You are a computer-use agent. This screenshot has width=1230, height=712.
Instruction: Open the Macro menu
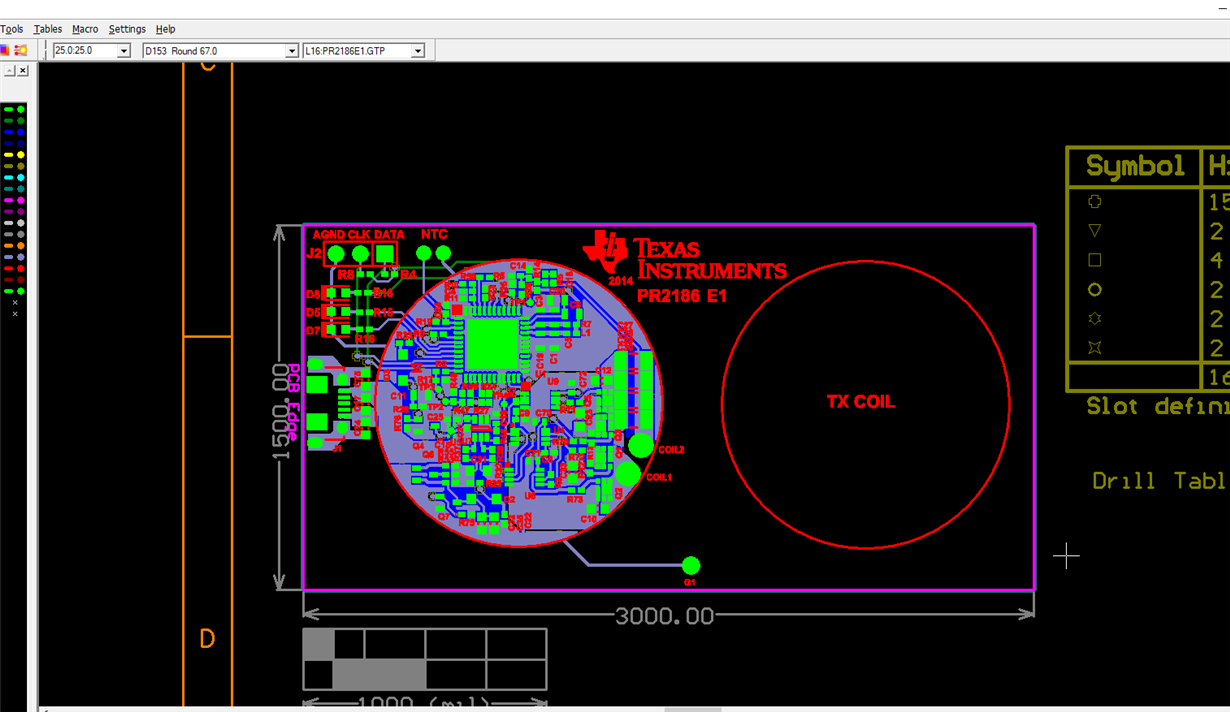tap(85, 29)
